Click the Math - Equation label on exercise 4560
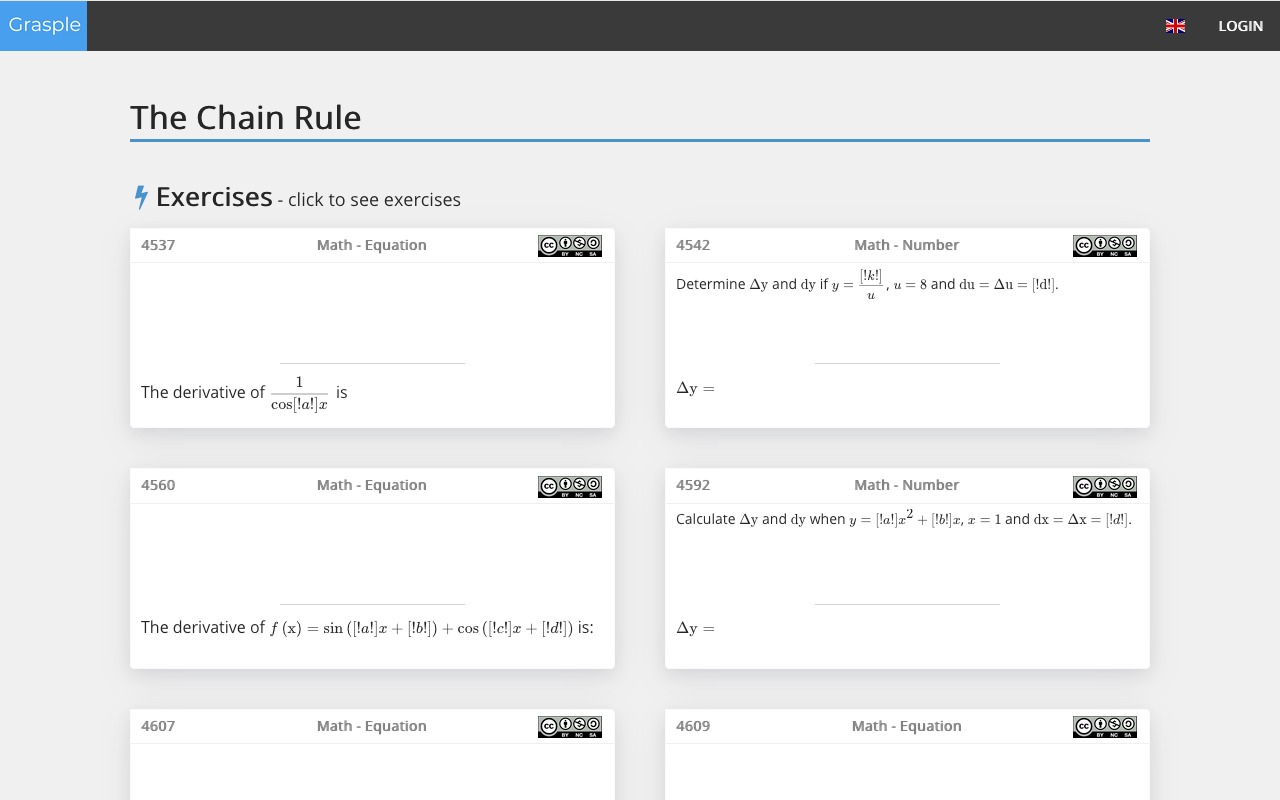The width and height of the screenshot is (1280, 800). [371, 485]
